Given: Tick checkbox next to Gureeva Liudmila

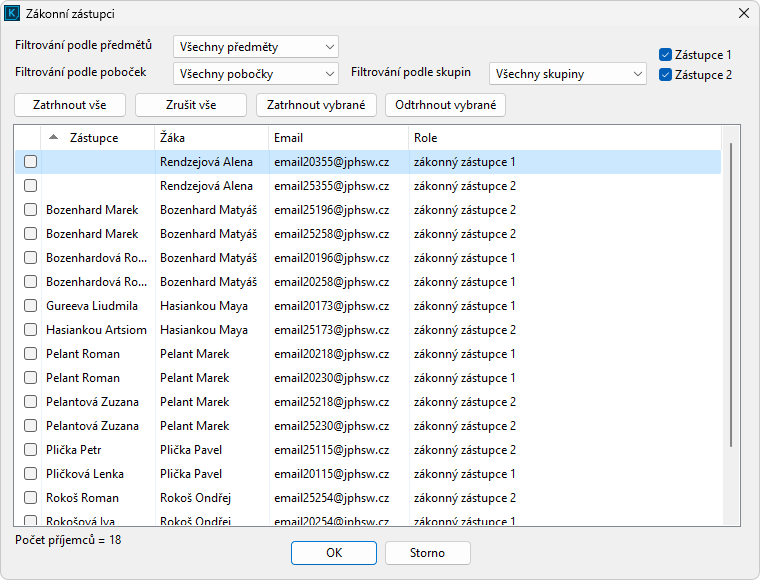Looking at the screenshot, I should [31, 306].
